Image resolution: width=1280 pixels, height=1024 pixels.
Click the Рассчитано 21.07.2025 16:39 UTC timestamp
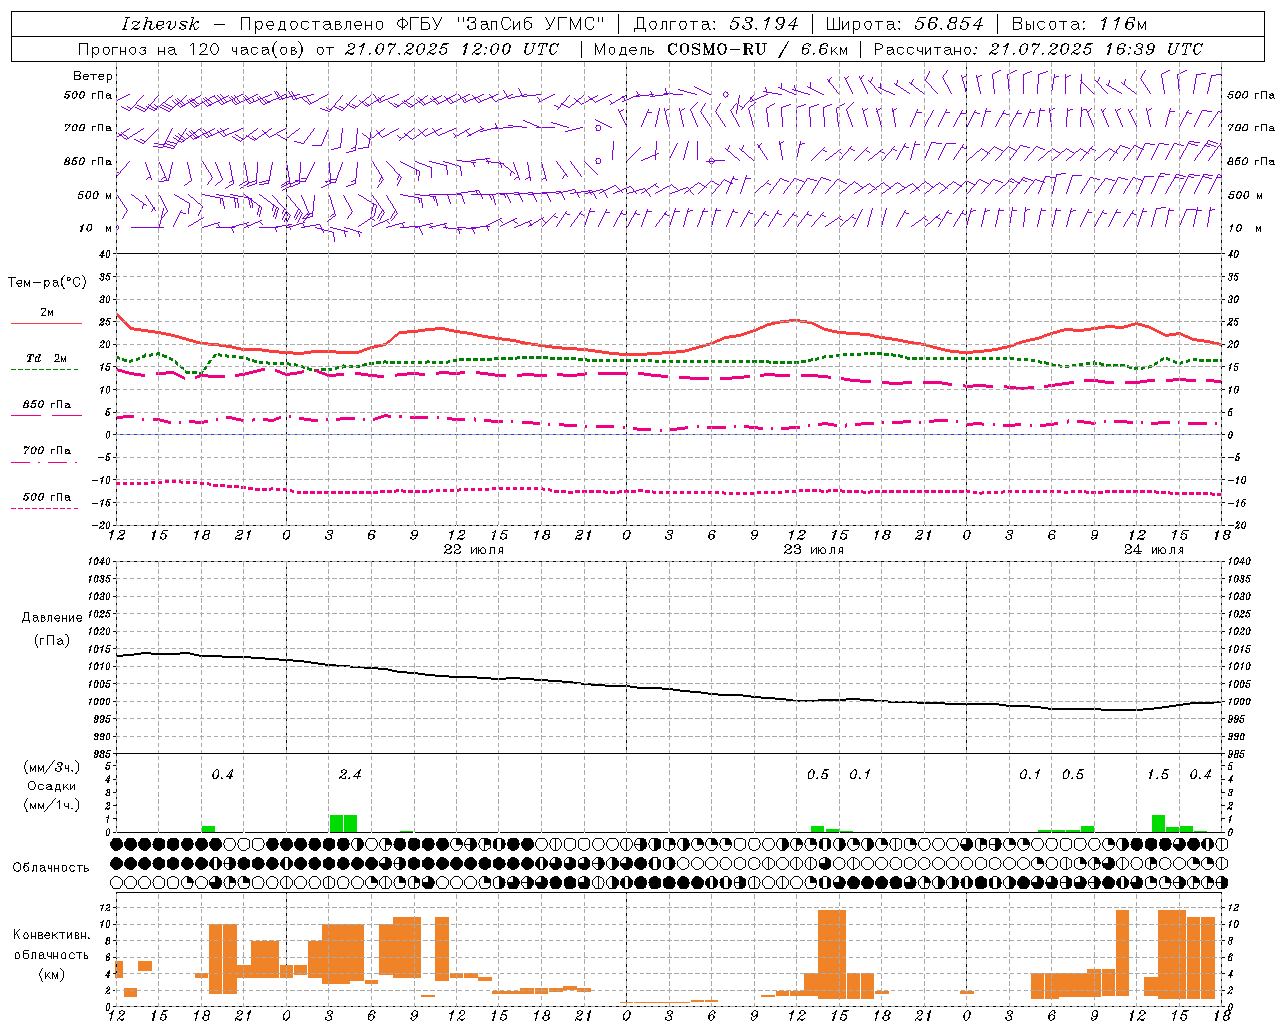click(x=1038, y=49)
